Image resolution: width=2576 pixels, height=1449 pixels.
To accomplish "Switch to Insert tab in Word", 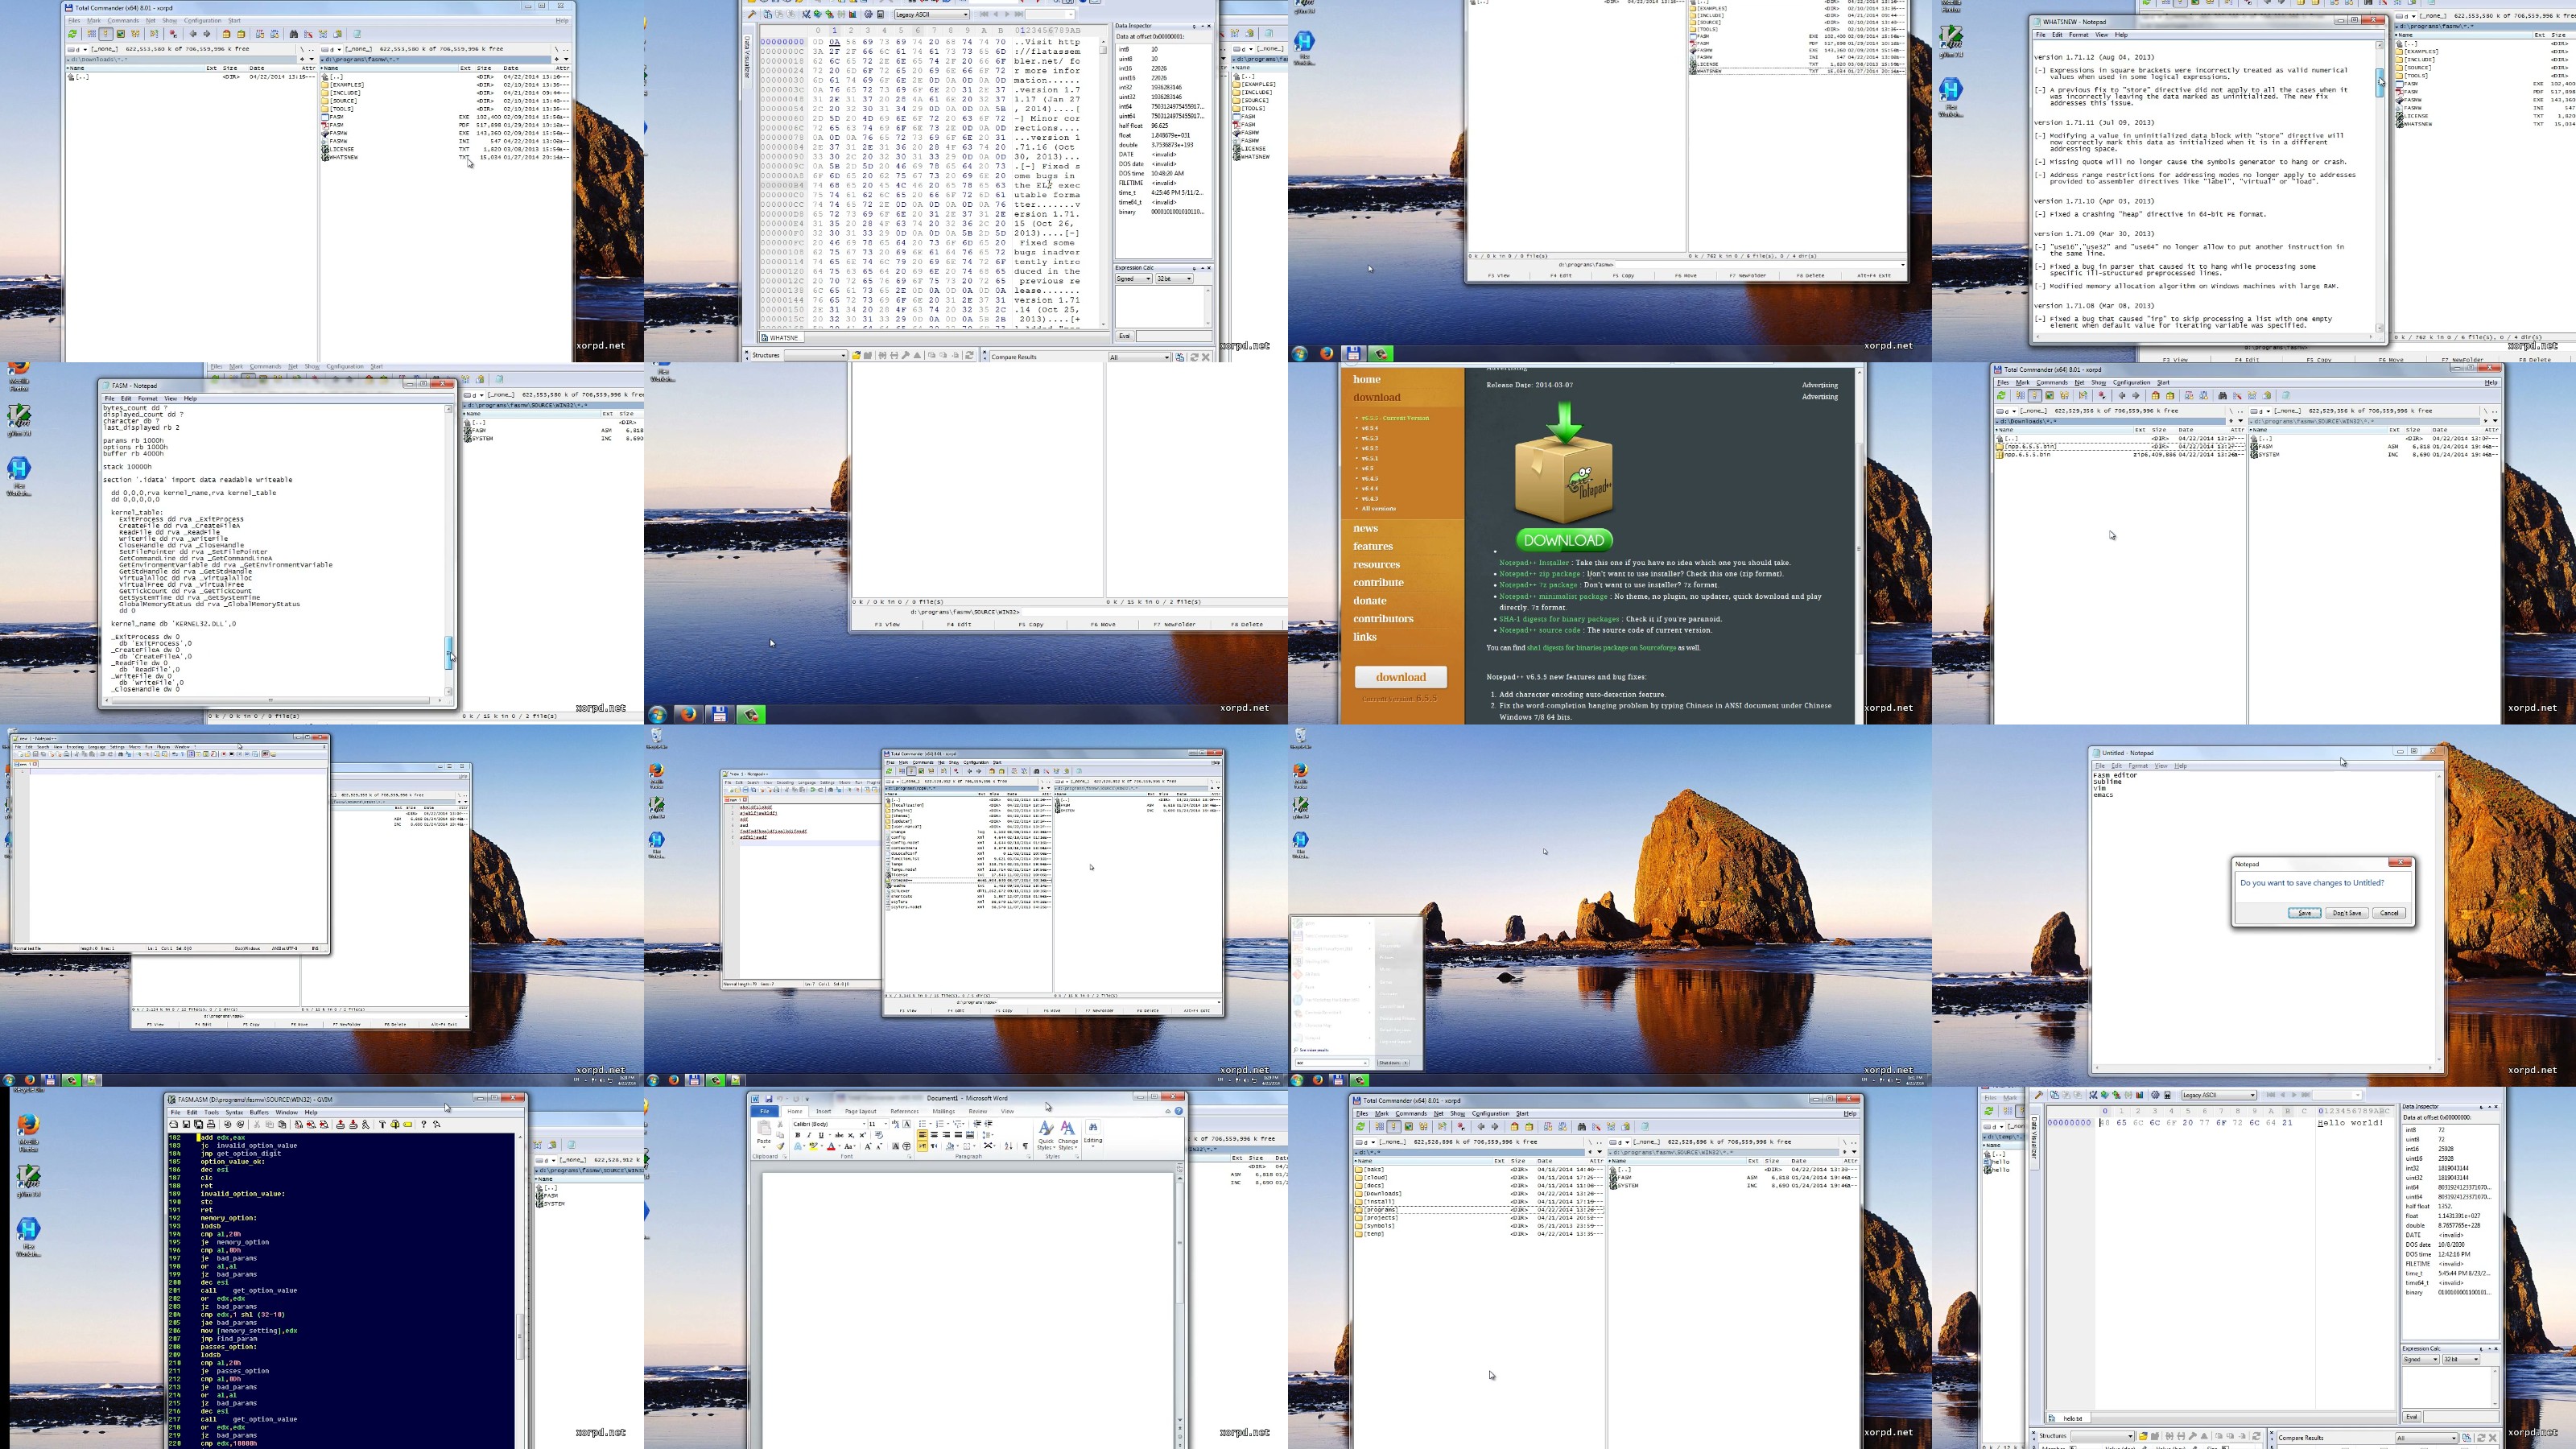I will point(824,1111).
